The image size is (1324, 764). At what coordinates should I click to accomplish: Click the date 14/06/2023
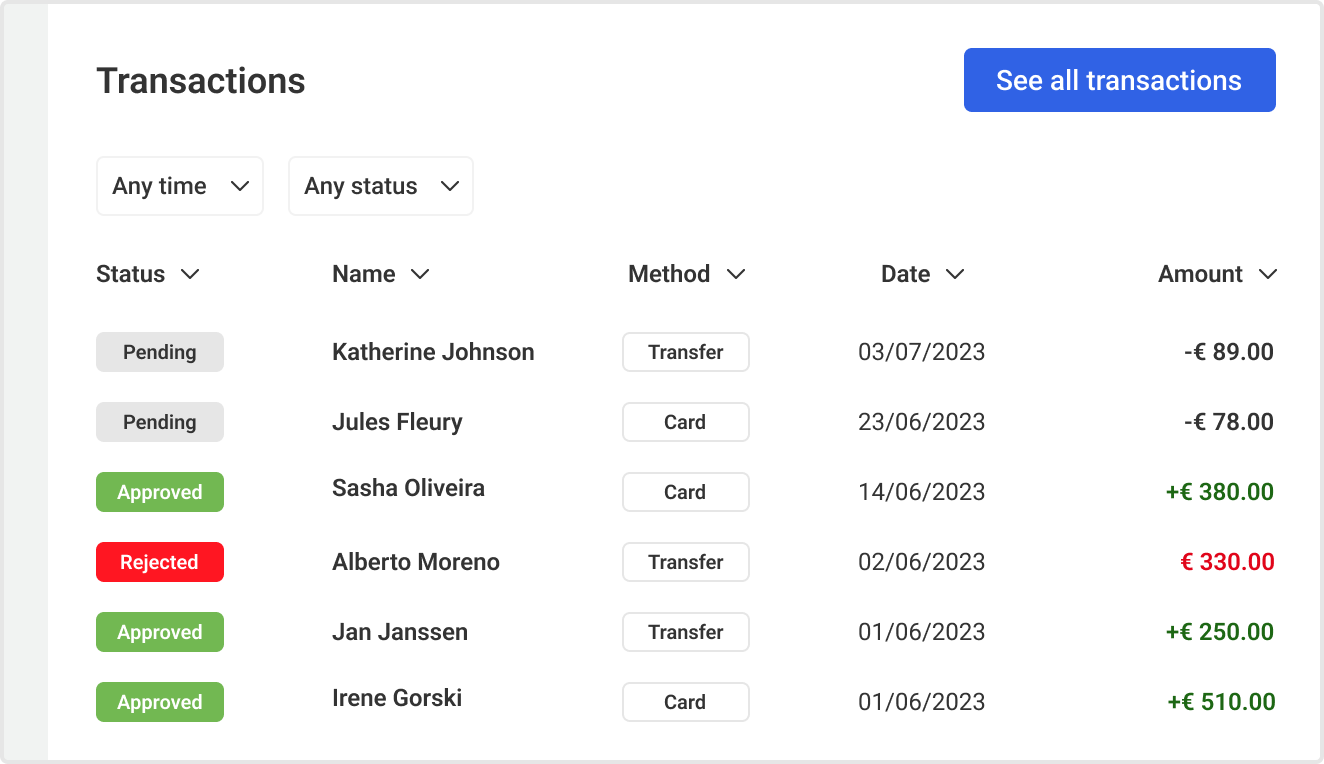[921, 492]
